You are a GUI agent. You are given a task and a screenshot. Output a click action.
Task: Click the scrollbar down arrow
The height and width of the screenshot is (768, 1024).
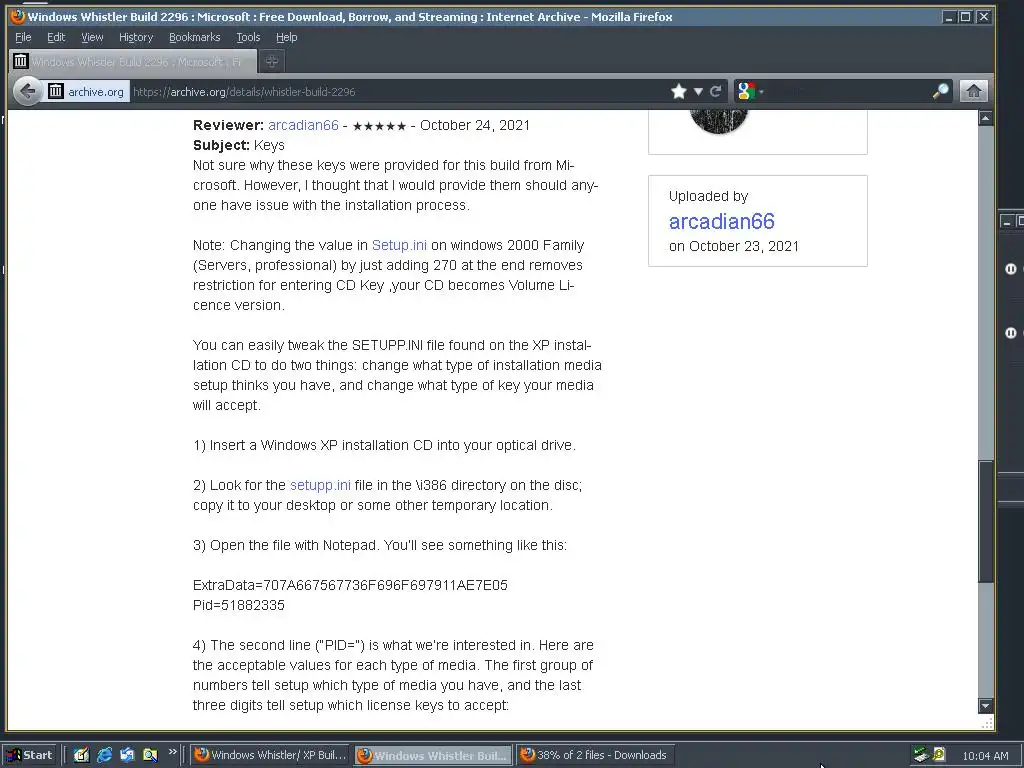[x=985, y=705]
